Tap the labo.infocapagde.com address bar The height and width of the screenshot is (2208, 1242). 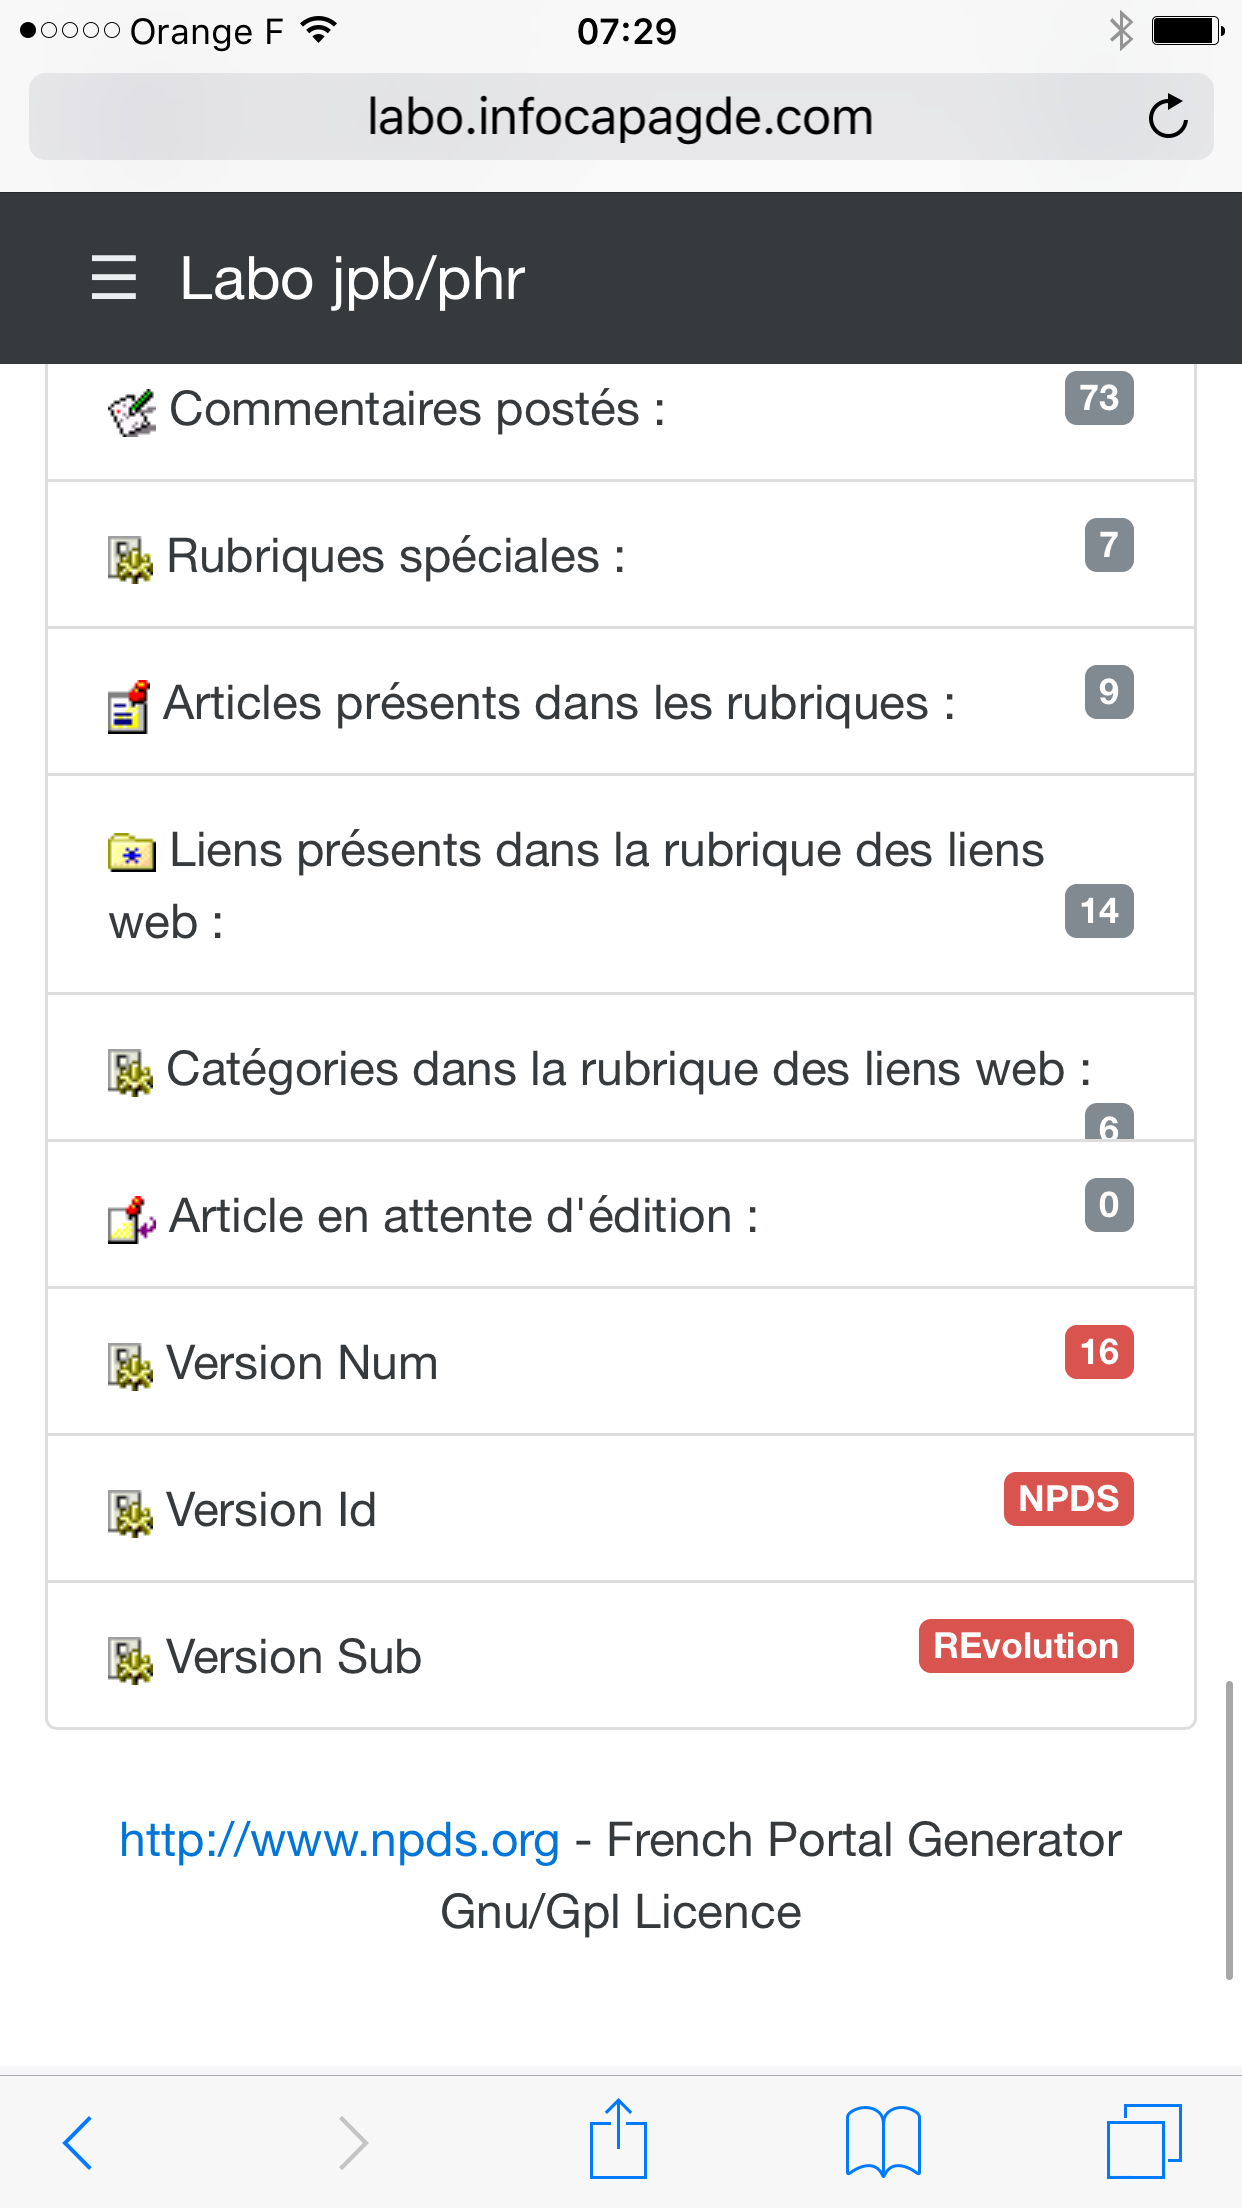click(621, 117)
